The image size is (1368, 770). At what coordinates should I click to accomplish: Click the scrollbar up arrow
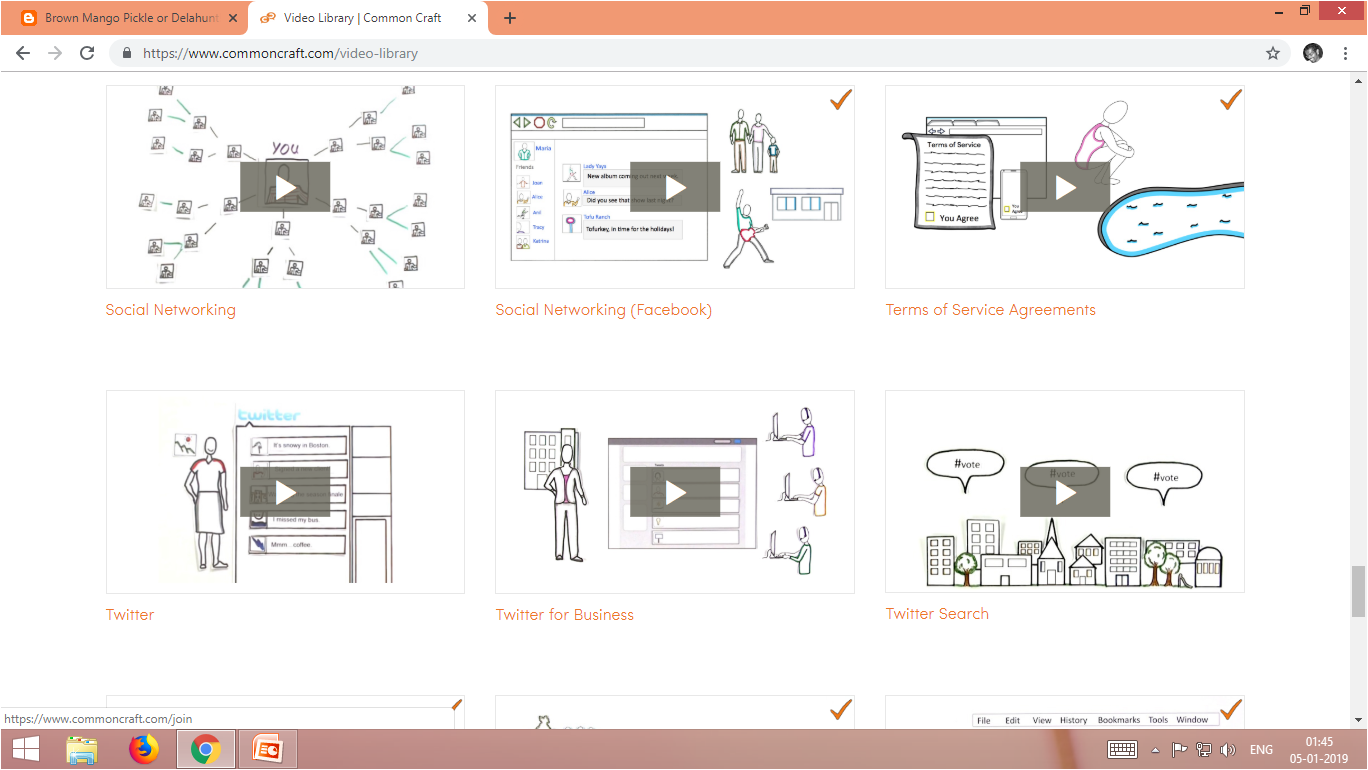(1358, 80)
